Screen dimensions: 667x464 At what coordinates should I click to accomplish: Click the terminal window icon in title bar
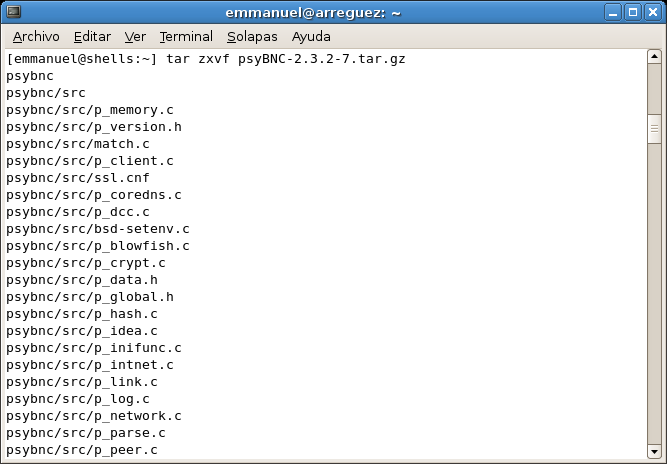pyautogui.click(x=14, y=12)
